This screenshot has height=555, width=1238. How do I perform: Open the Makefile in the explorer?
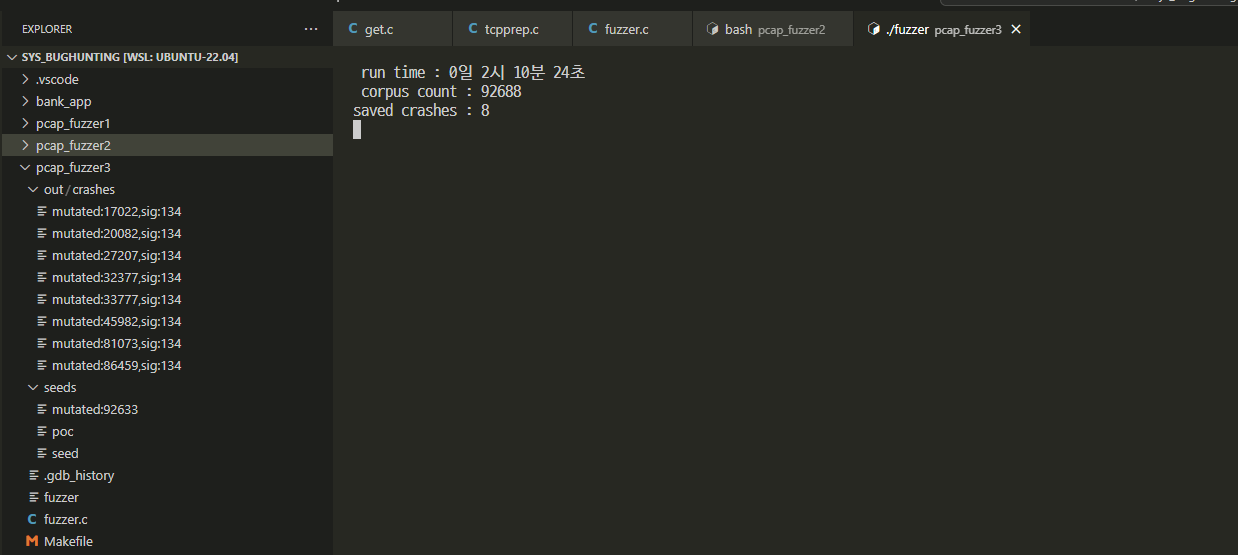point(167,541)
